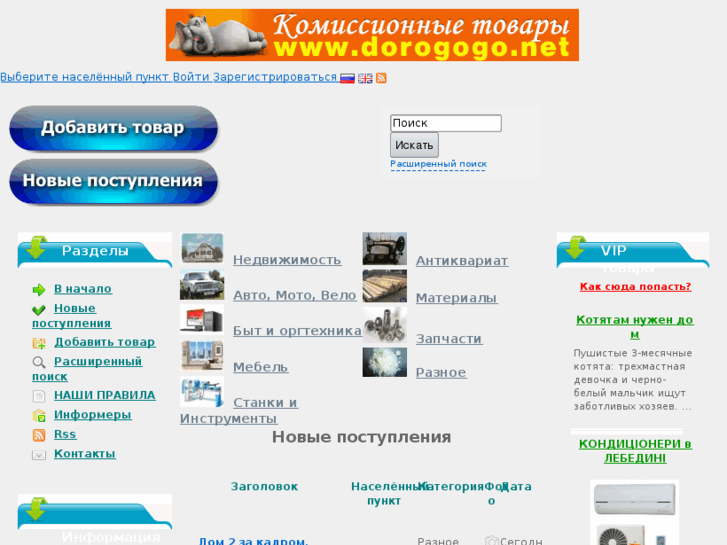The width and height of the screenshot is (727, 545).
Task: Open air conditioner image in VIP panel
Action: 635,513
